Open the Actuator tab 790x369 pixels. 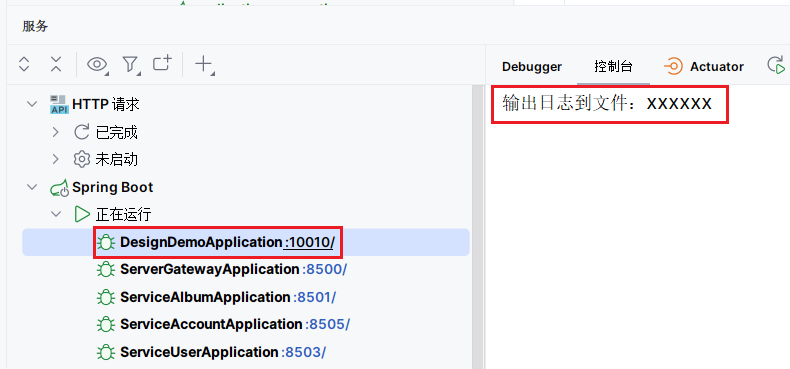[704, 67]
